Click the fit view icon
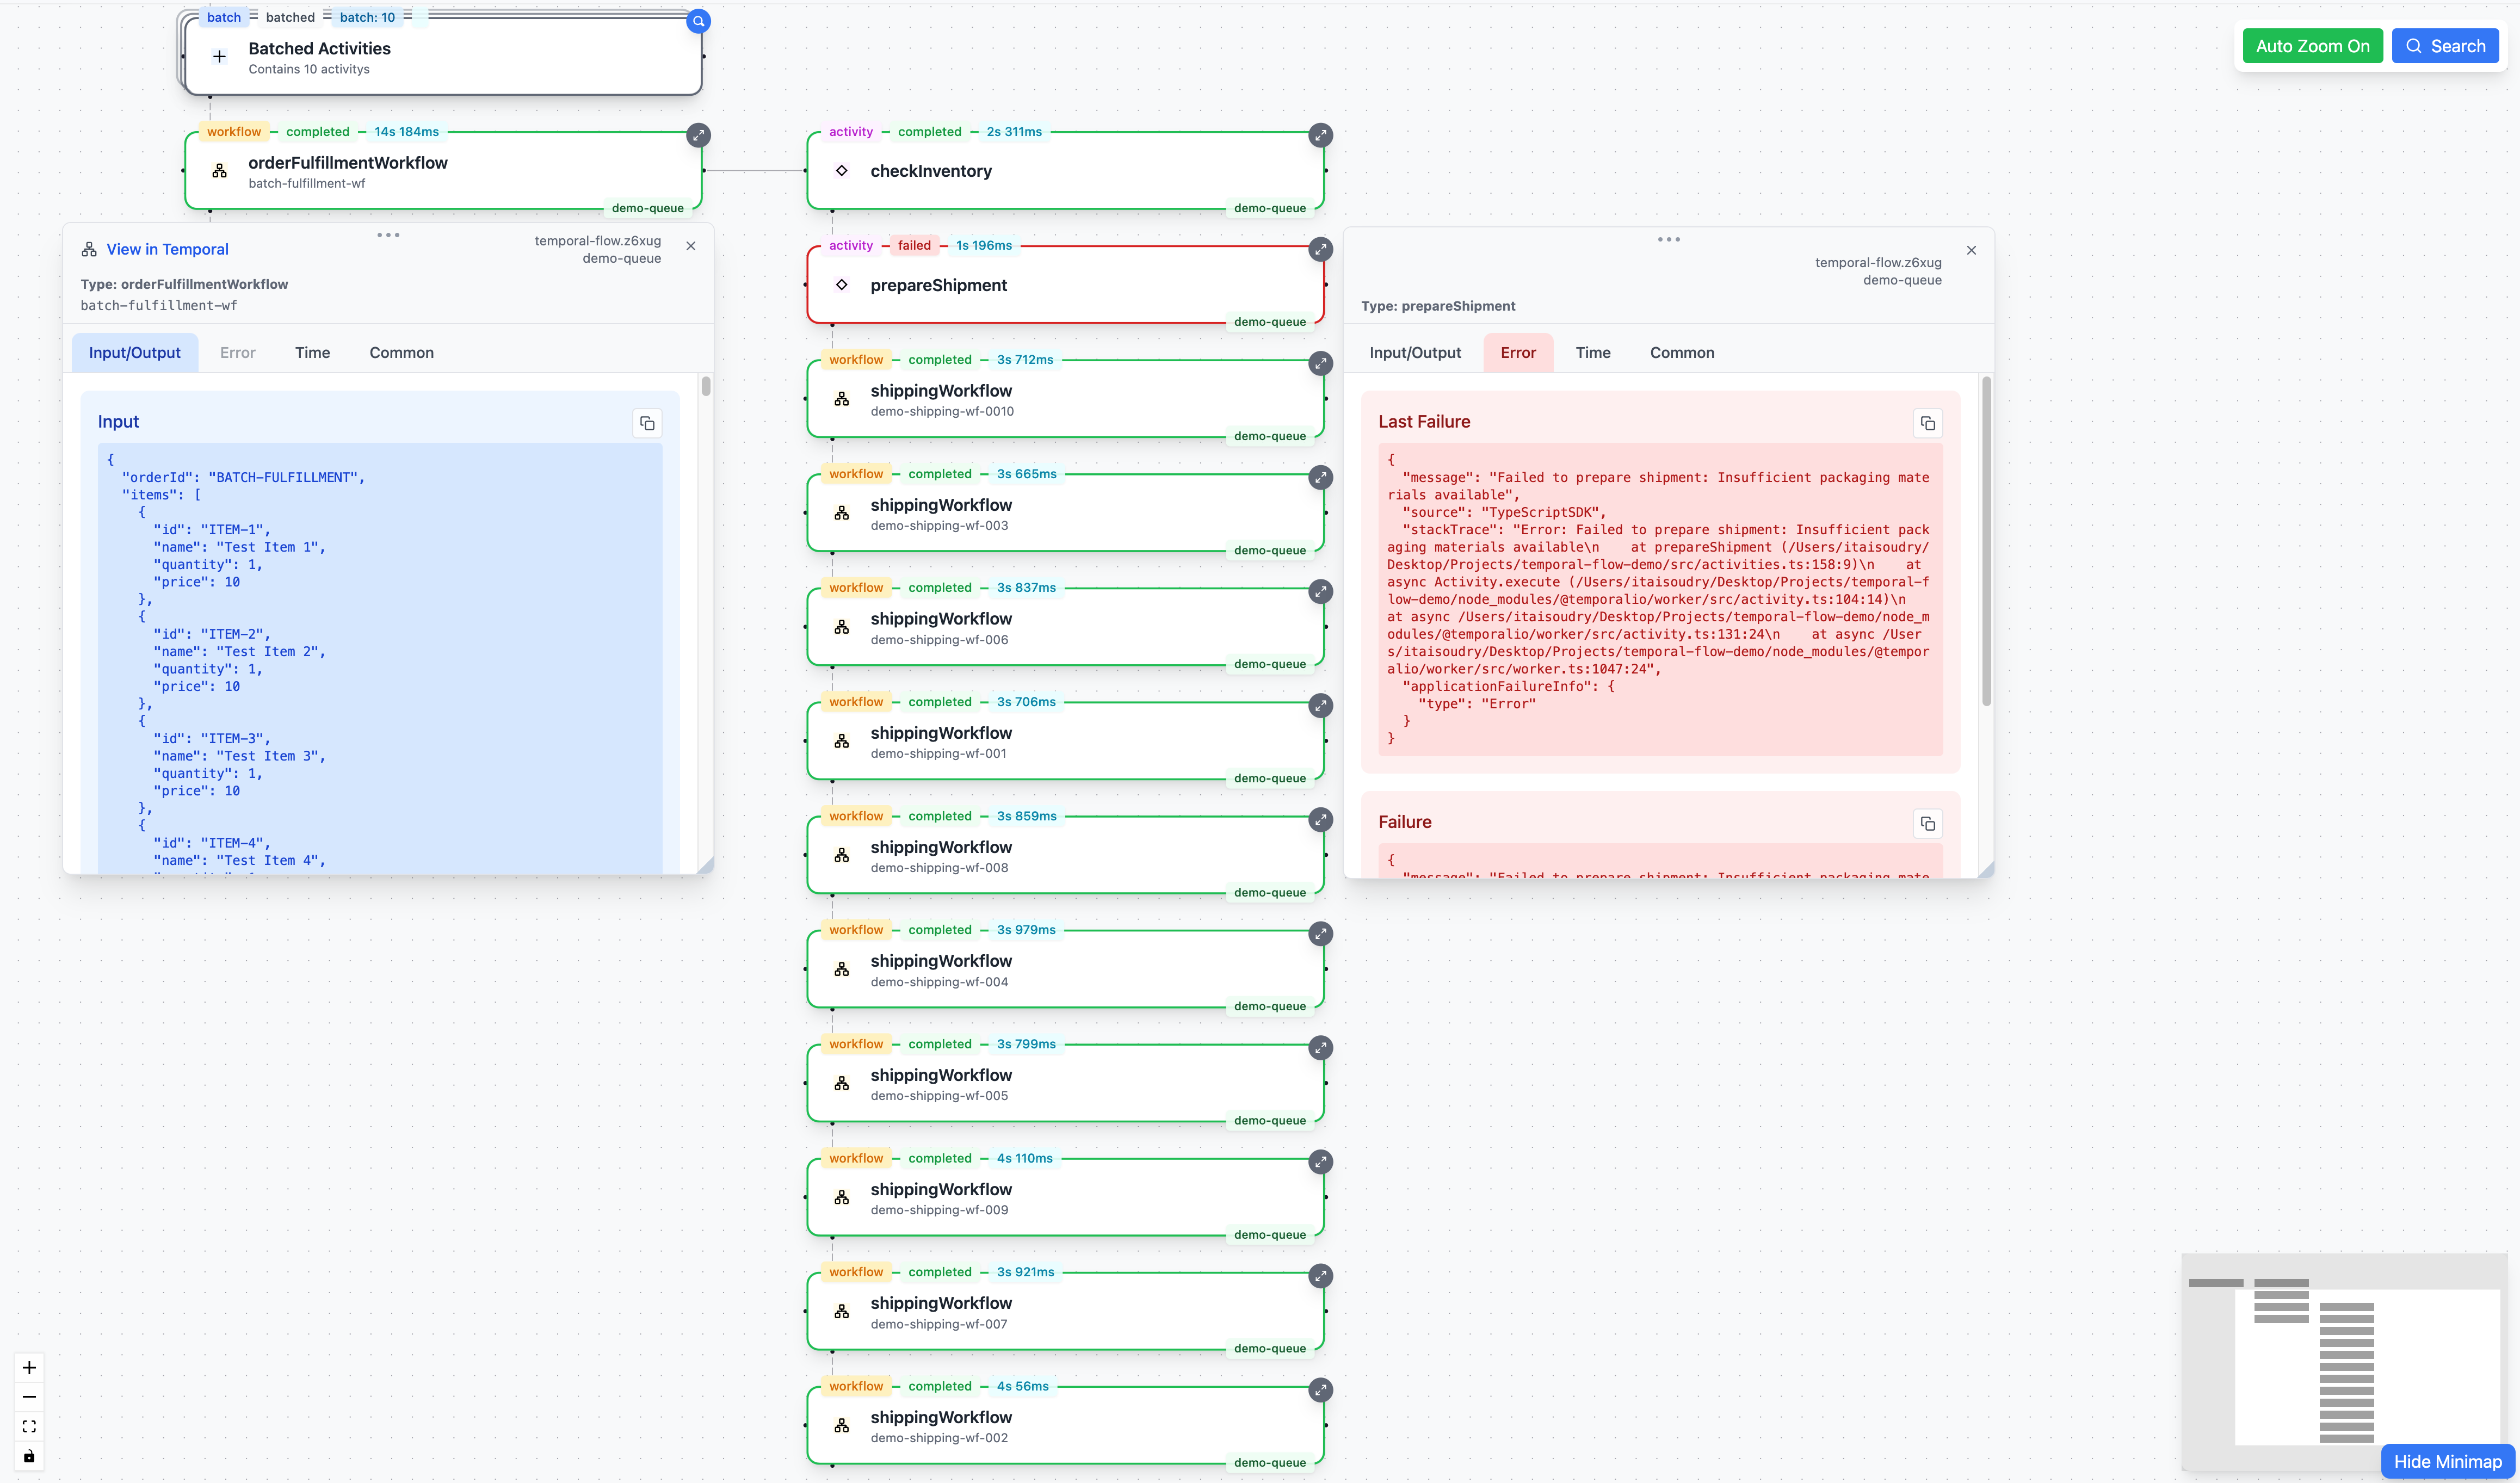2520x1483 pixels. coord(29,1426)
